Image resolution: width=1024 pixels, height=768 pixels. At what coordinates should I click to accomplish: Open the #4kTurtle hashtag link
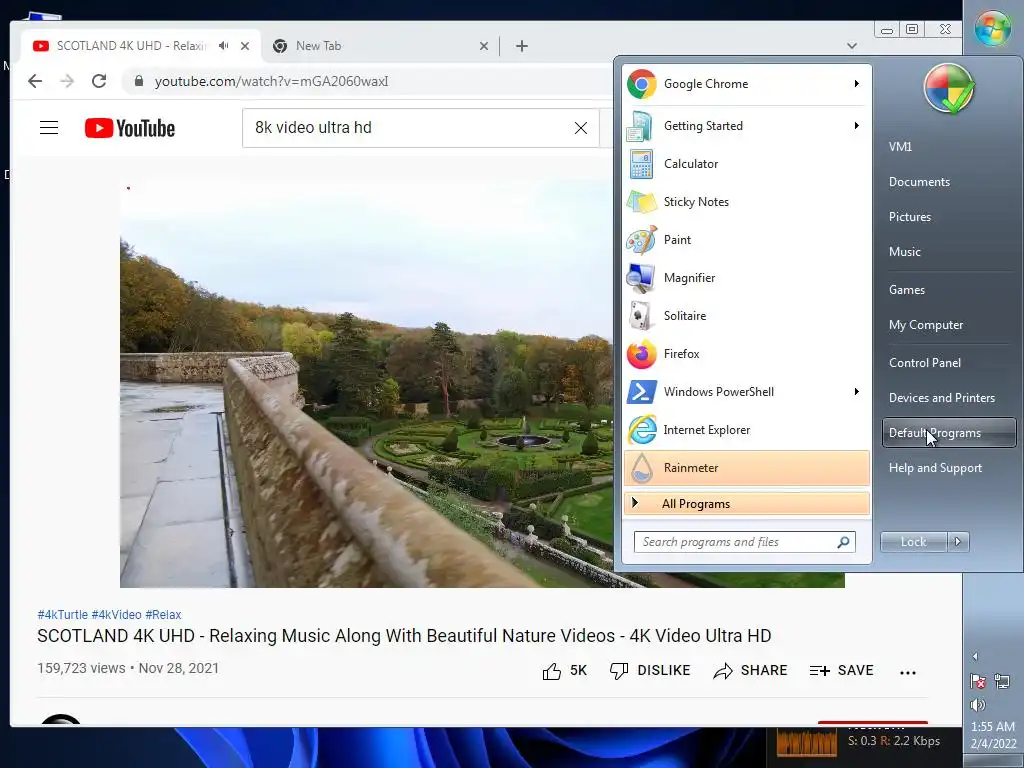click(62, 615)
